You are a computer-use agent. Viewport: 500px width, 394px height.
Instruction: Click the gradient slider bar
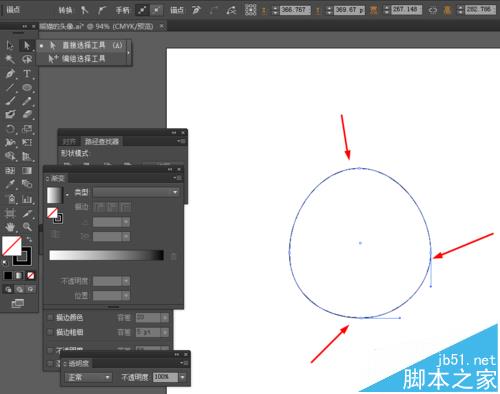[x=107, y=255]
